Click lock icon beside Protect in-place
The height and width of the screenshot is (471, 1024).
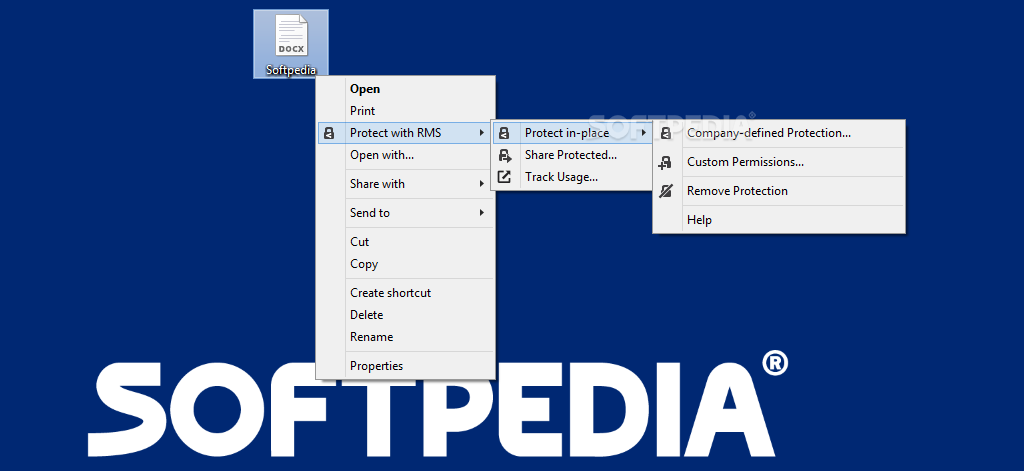503,133
